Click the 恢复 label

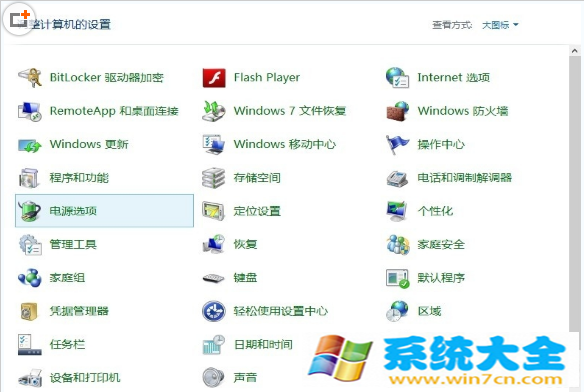[x=245, y=244]
